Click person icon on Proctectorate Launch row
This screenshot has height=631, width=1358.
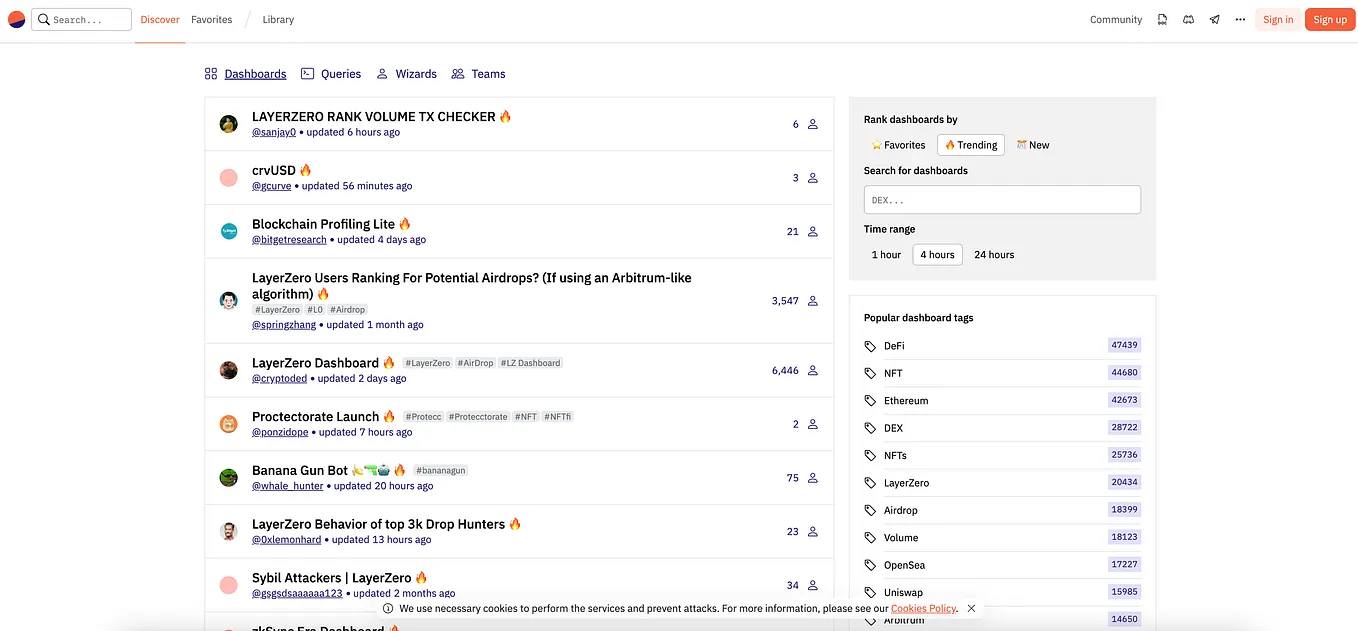[x=813, y=424]
